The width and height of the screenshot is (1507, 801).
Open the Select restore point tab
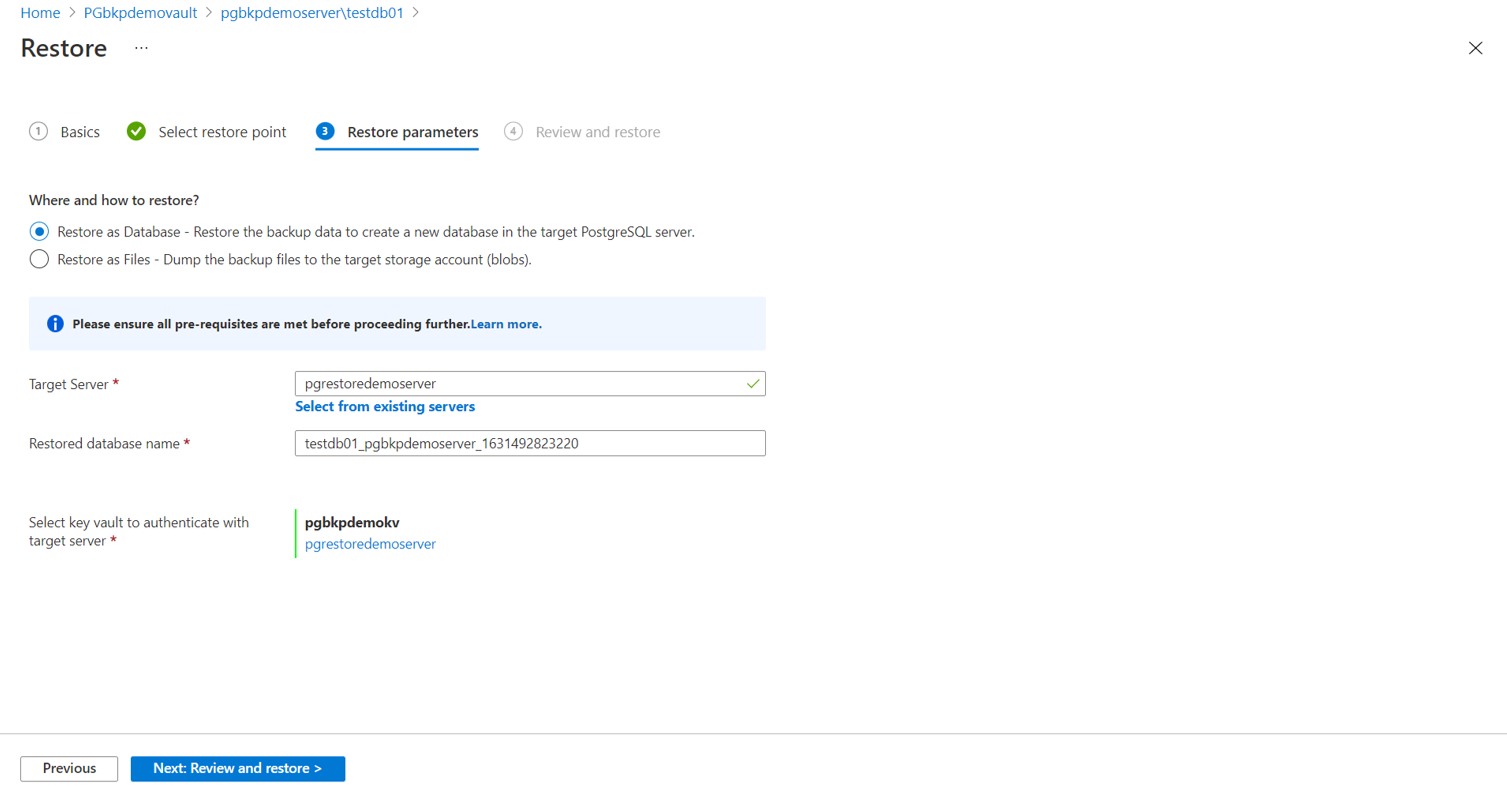[x=220, y=131]
